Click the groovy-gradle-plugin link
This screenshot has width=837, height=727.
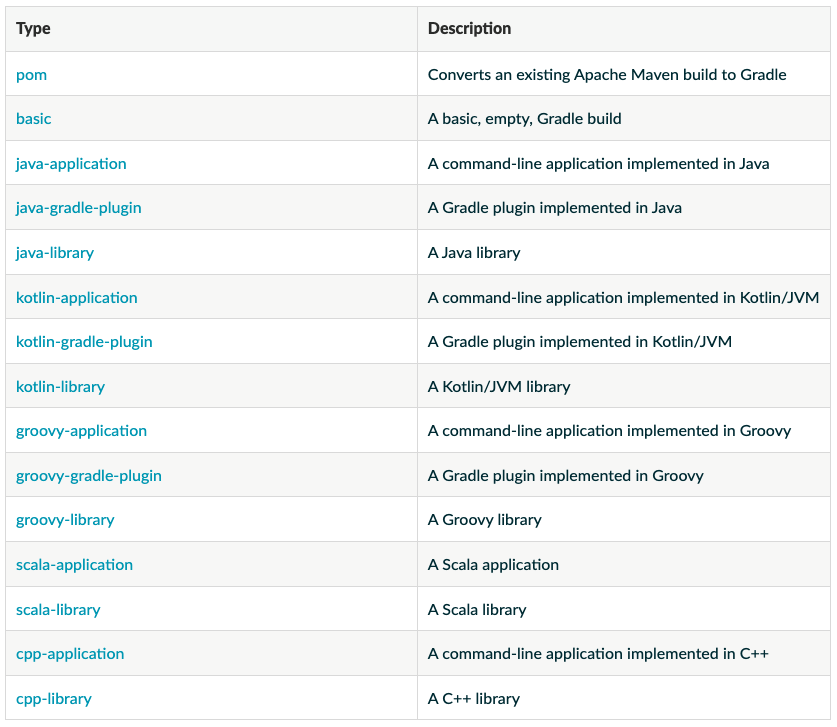[88, 475]
